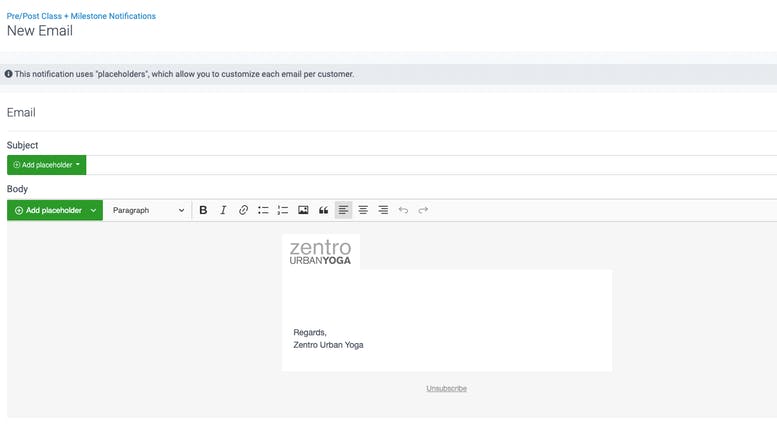The height and width of the screenshot is (424, 777).
Task: Click into the Subject input field
Action: (x=431, y=165)
